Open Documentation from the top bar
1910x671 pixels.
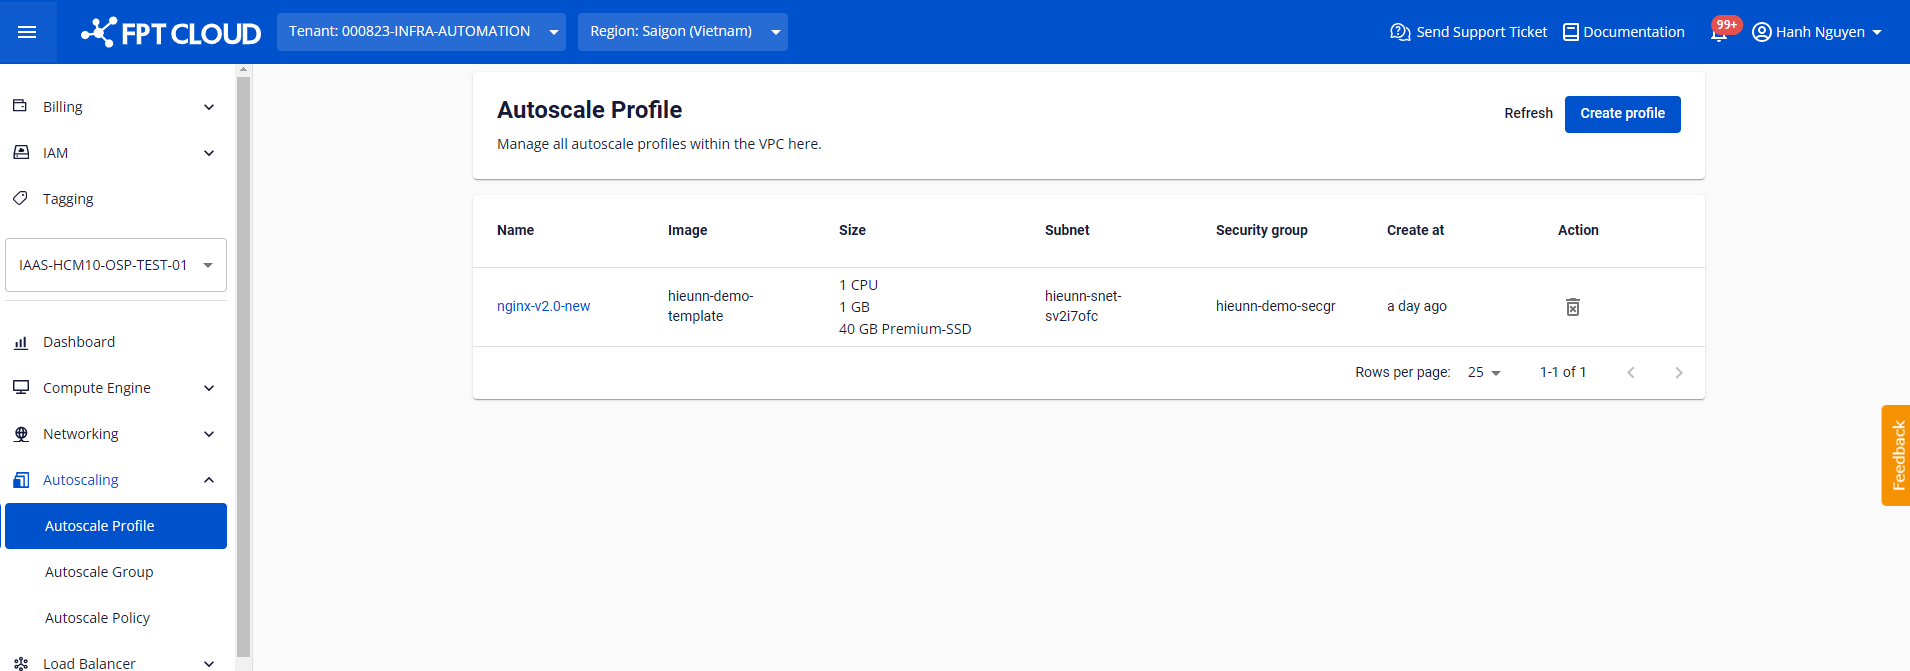tap(1623, 32)
